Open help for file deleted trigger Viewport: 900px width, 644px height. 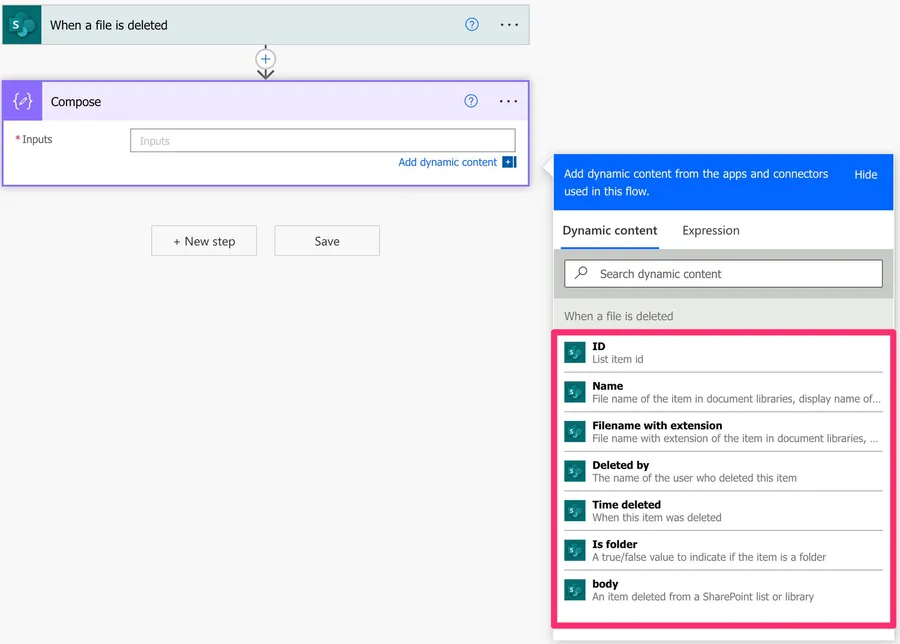pyautogui.click(x=472, y=25)
